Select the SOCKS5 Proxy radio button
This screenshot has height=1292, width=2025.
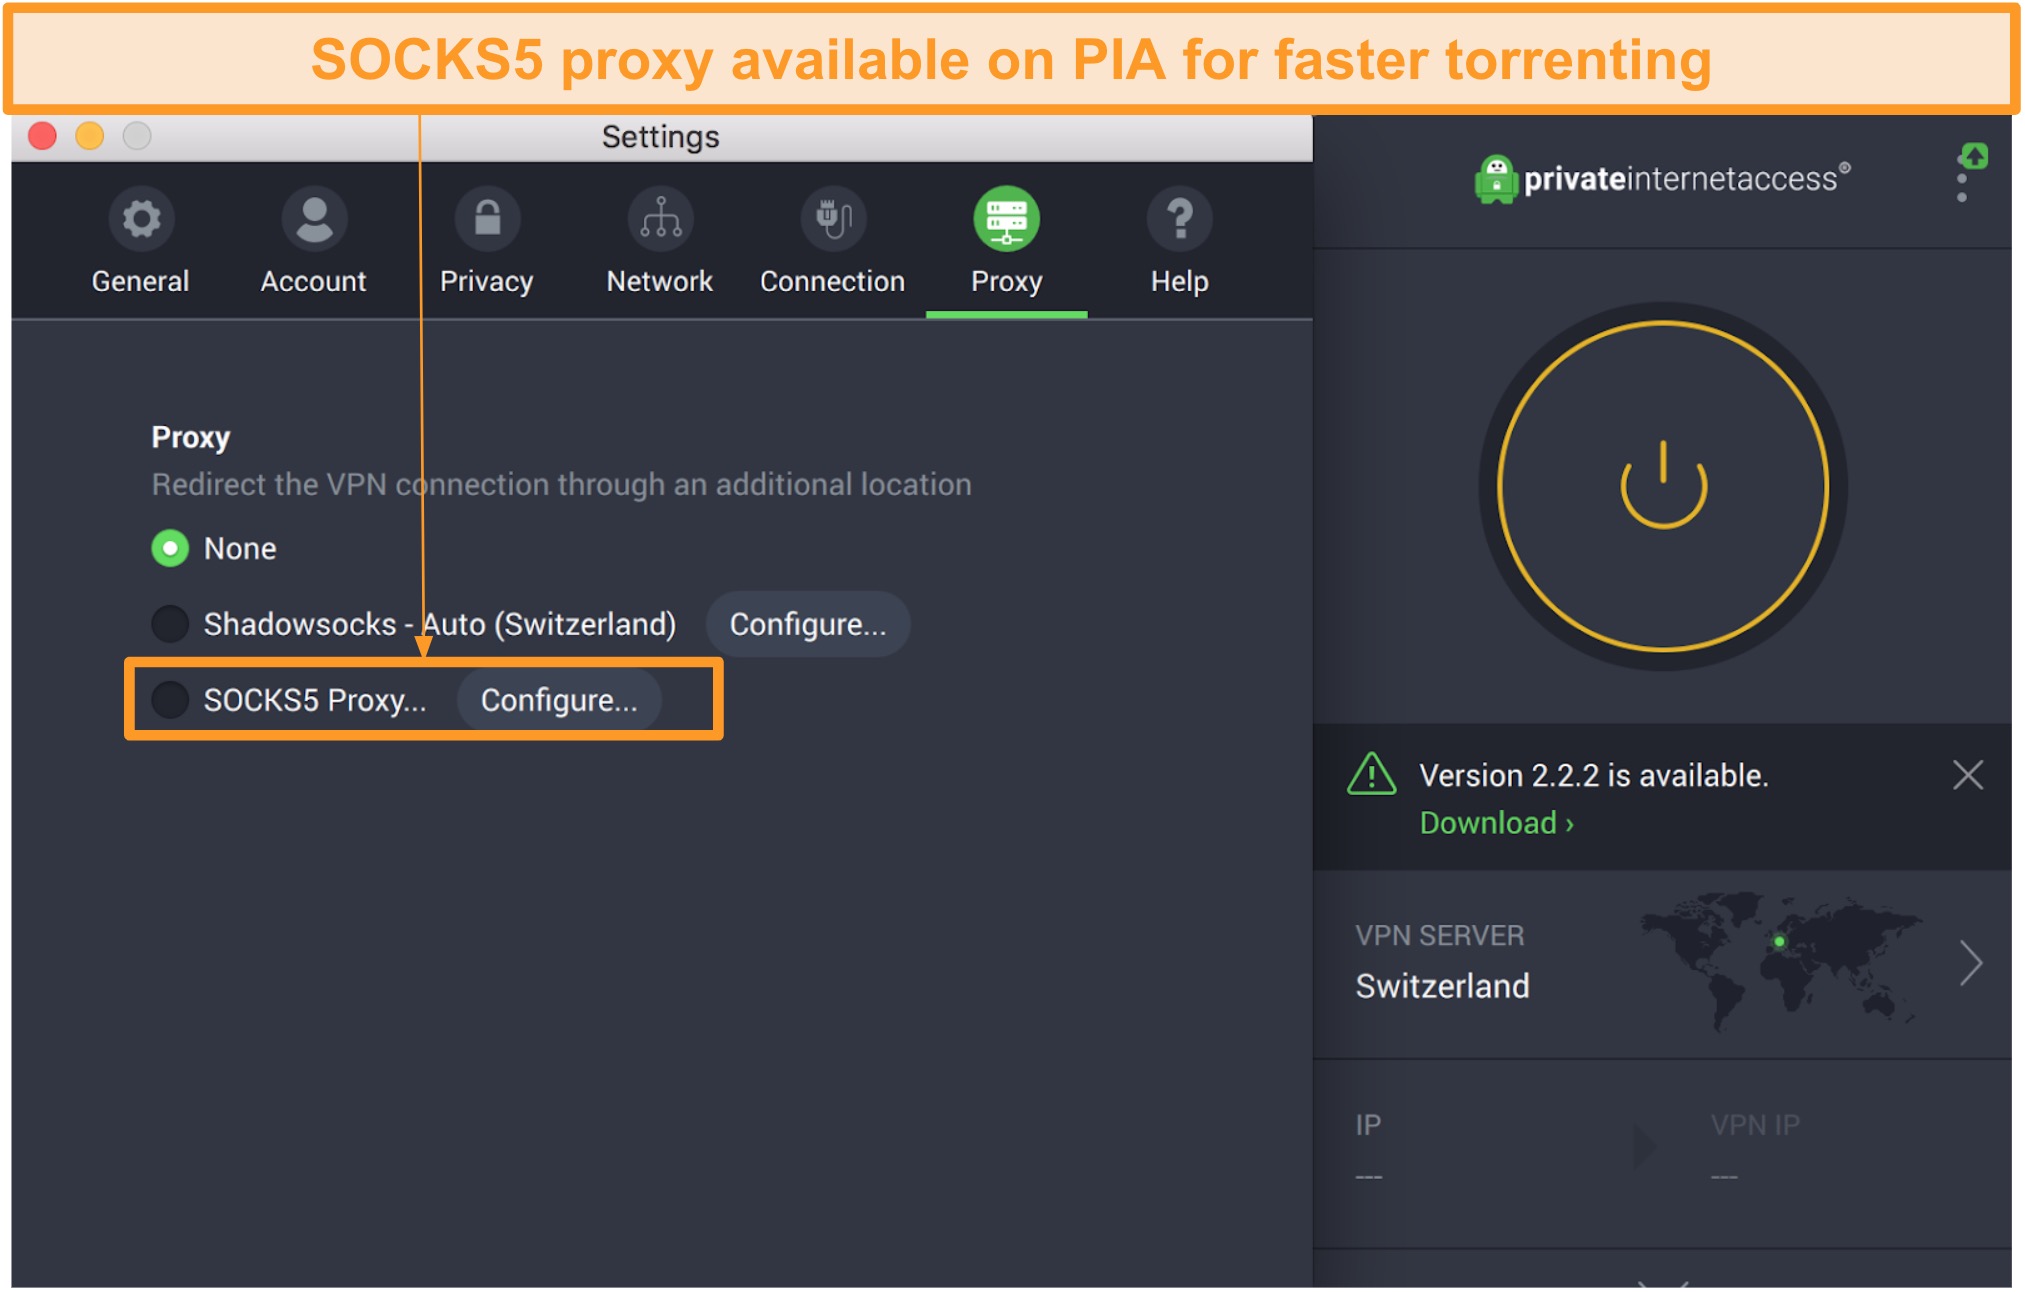(x=170, y=700)
